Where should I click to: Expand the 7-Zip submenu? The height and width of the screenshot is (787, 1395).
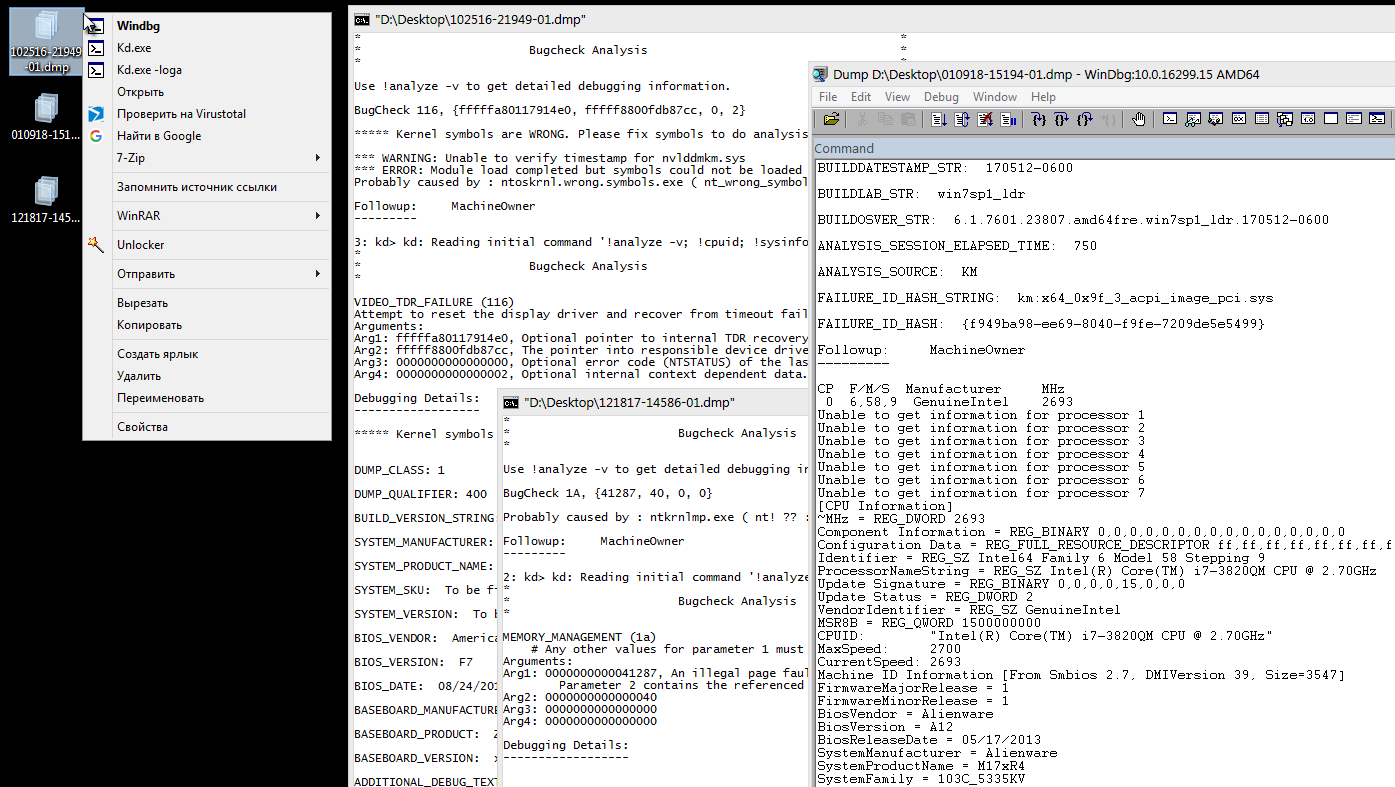[x=207, y=158]
